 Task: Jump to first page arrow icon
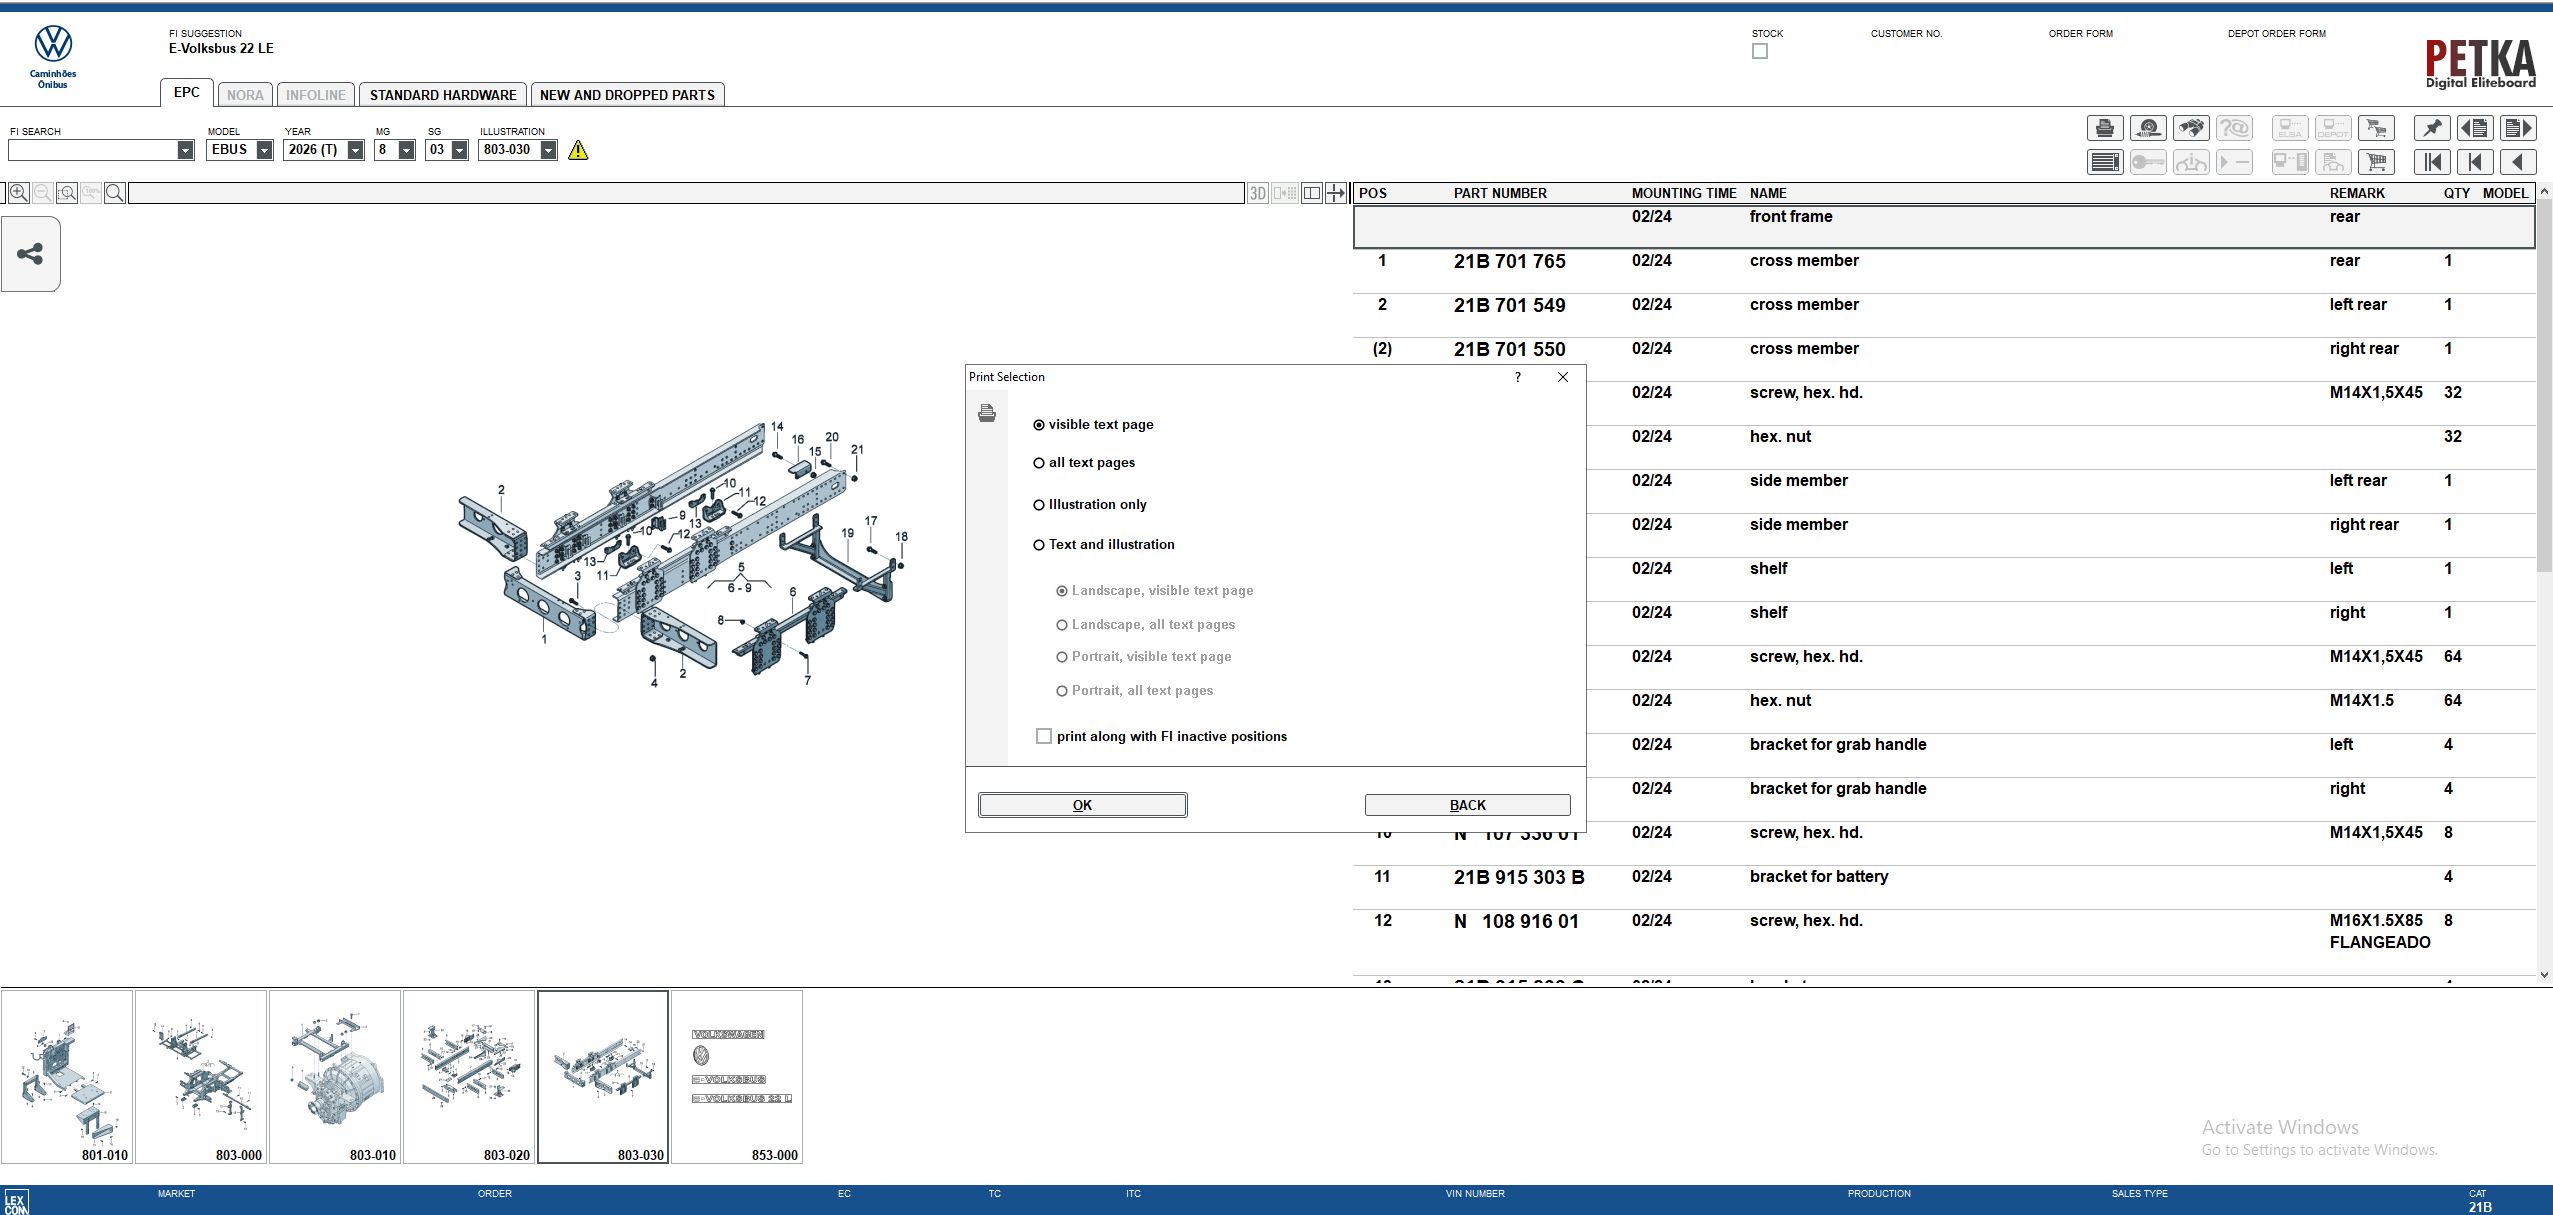click(x=2432, y=162)
